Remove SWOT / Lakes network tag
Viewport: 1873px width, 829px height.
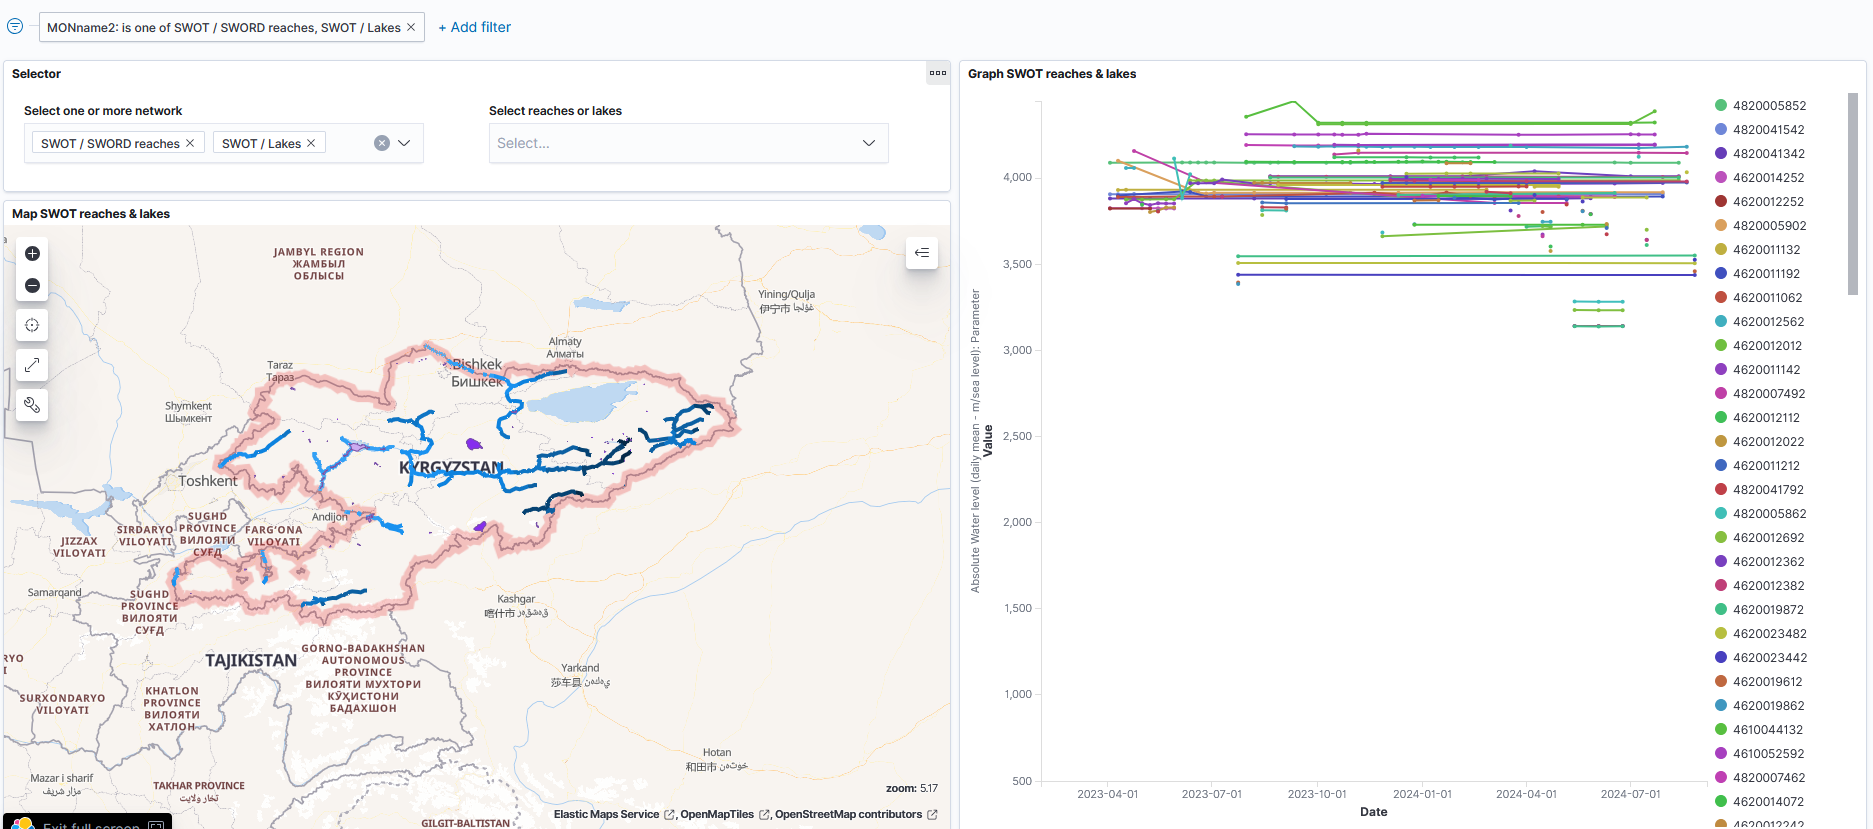tap(311, 143)
